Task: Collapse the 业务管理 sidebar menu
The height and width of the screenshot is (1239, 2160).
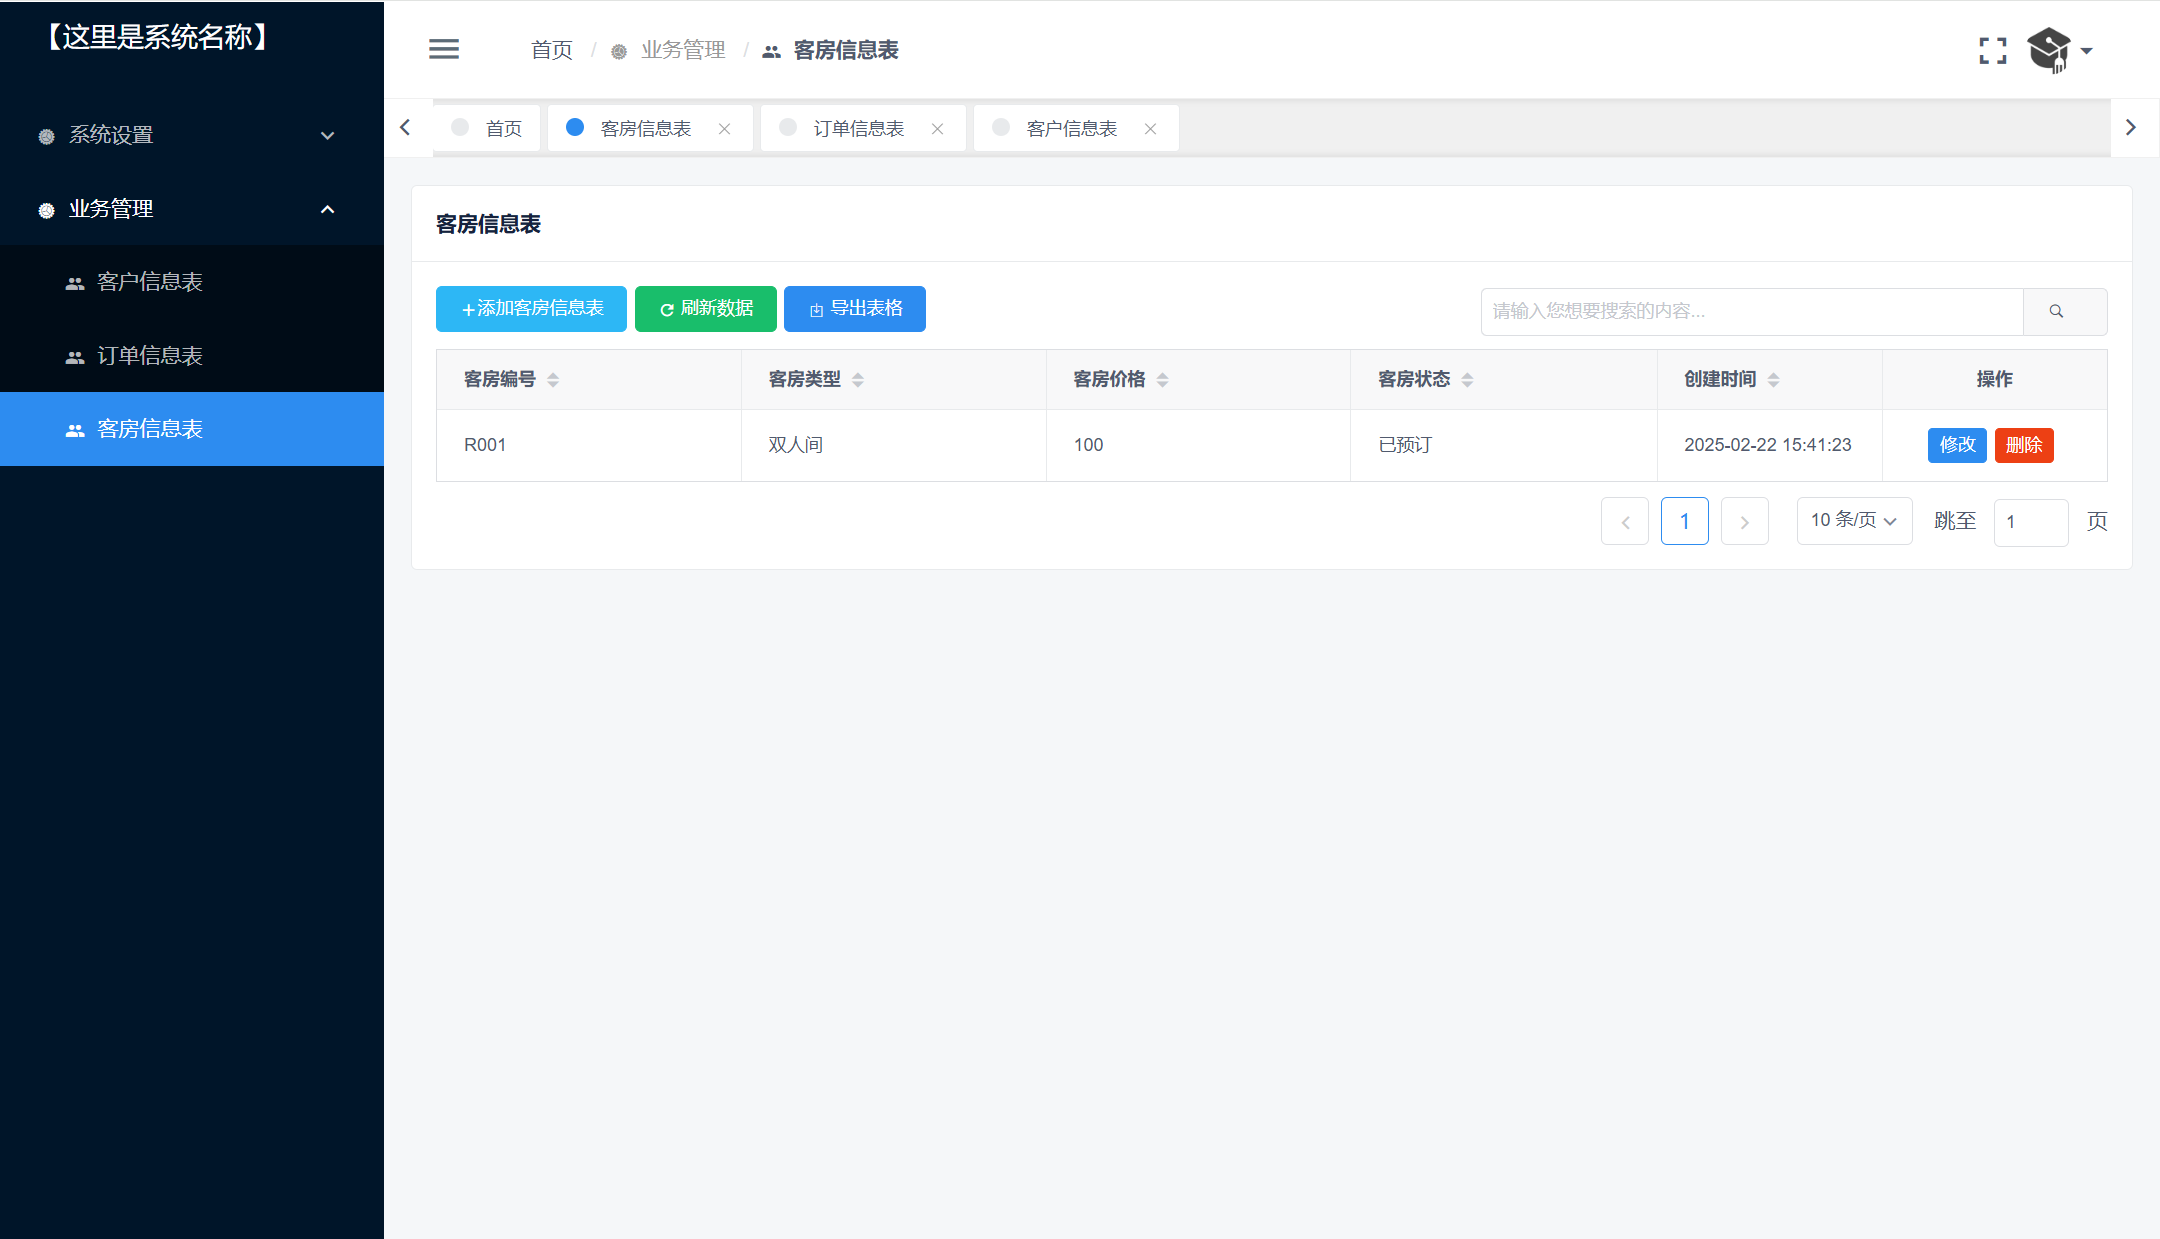Action: (x=190, y=209)
